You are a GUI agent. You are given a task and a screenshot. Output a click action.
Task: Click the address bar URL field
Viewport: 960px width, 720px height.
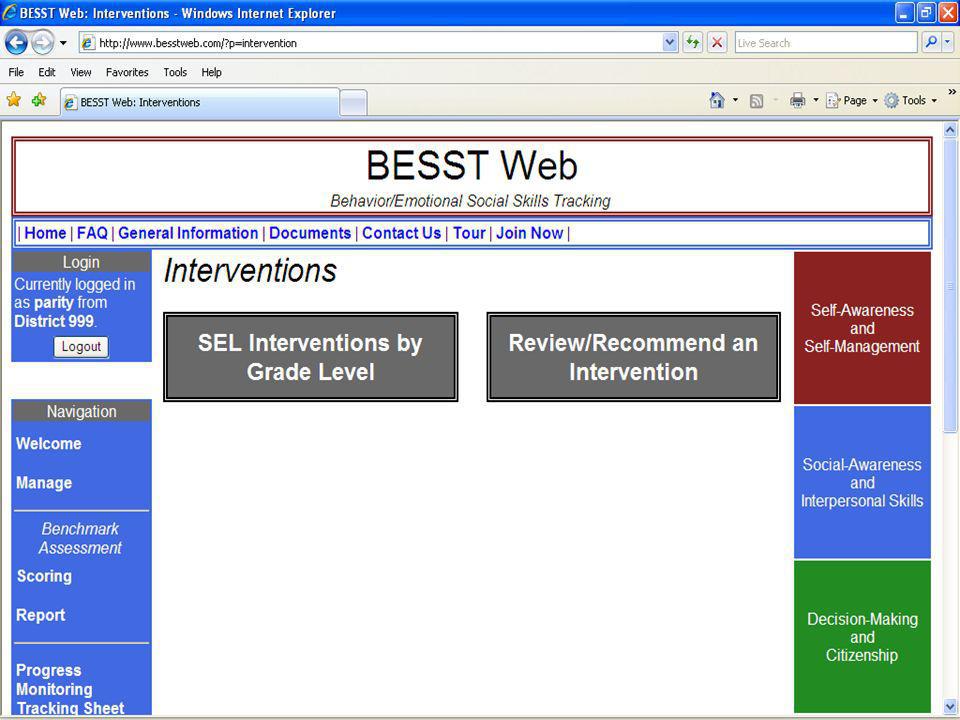tap(370, 43)
